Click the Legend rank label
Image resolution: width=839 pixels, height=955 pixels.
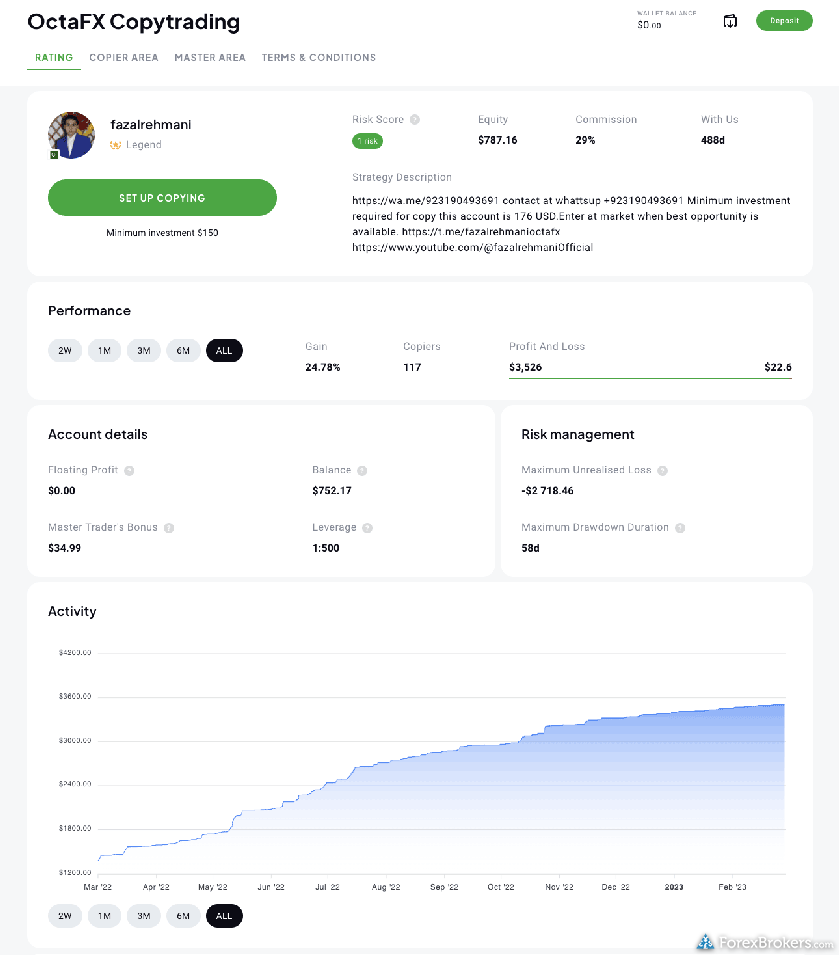tap(144, 145)
